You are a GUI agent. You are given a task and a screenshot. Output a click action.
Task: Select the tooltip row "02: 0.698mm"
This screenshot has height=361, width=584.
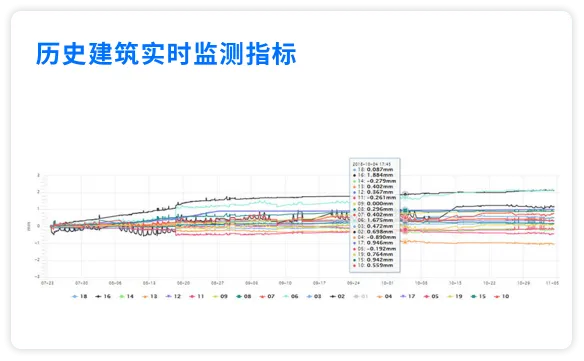pyautogui.click(x=373, y=232)
